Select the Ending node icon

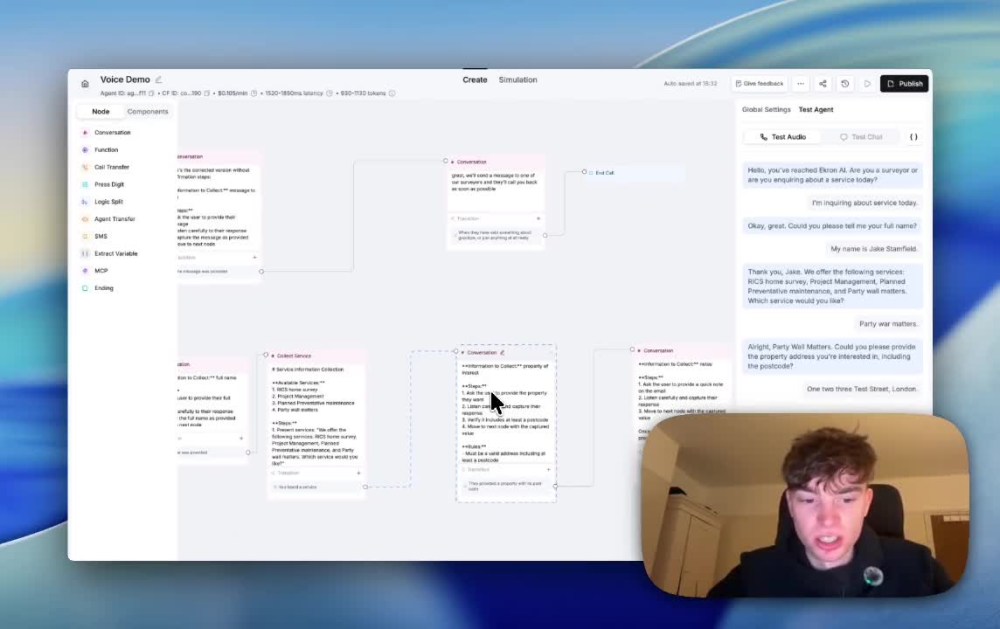85,288
